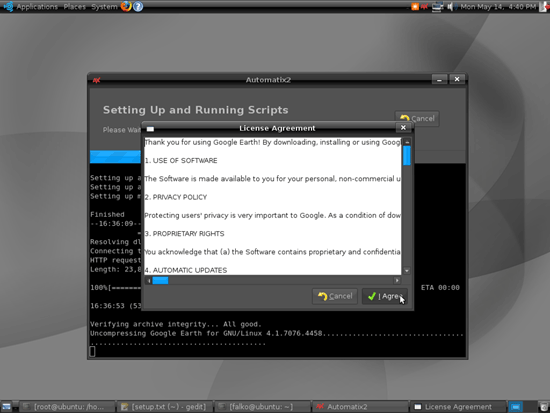Viewport: 550px width, 413px height.
Task: Open the Help icon in top panel
Action: 138,6
